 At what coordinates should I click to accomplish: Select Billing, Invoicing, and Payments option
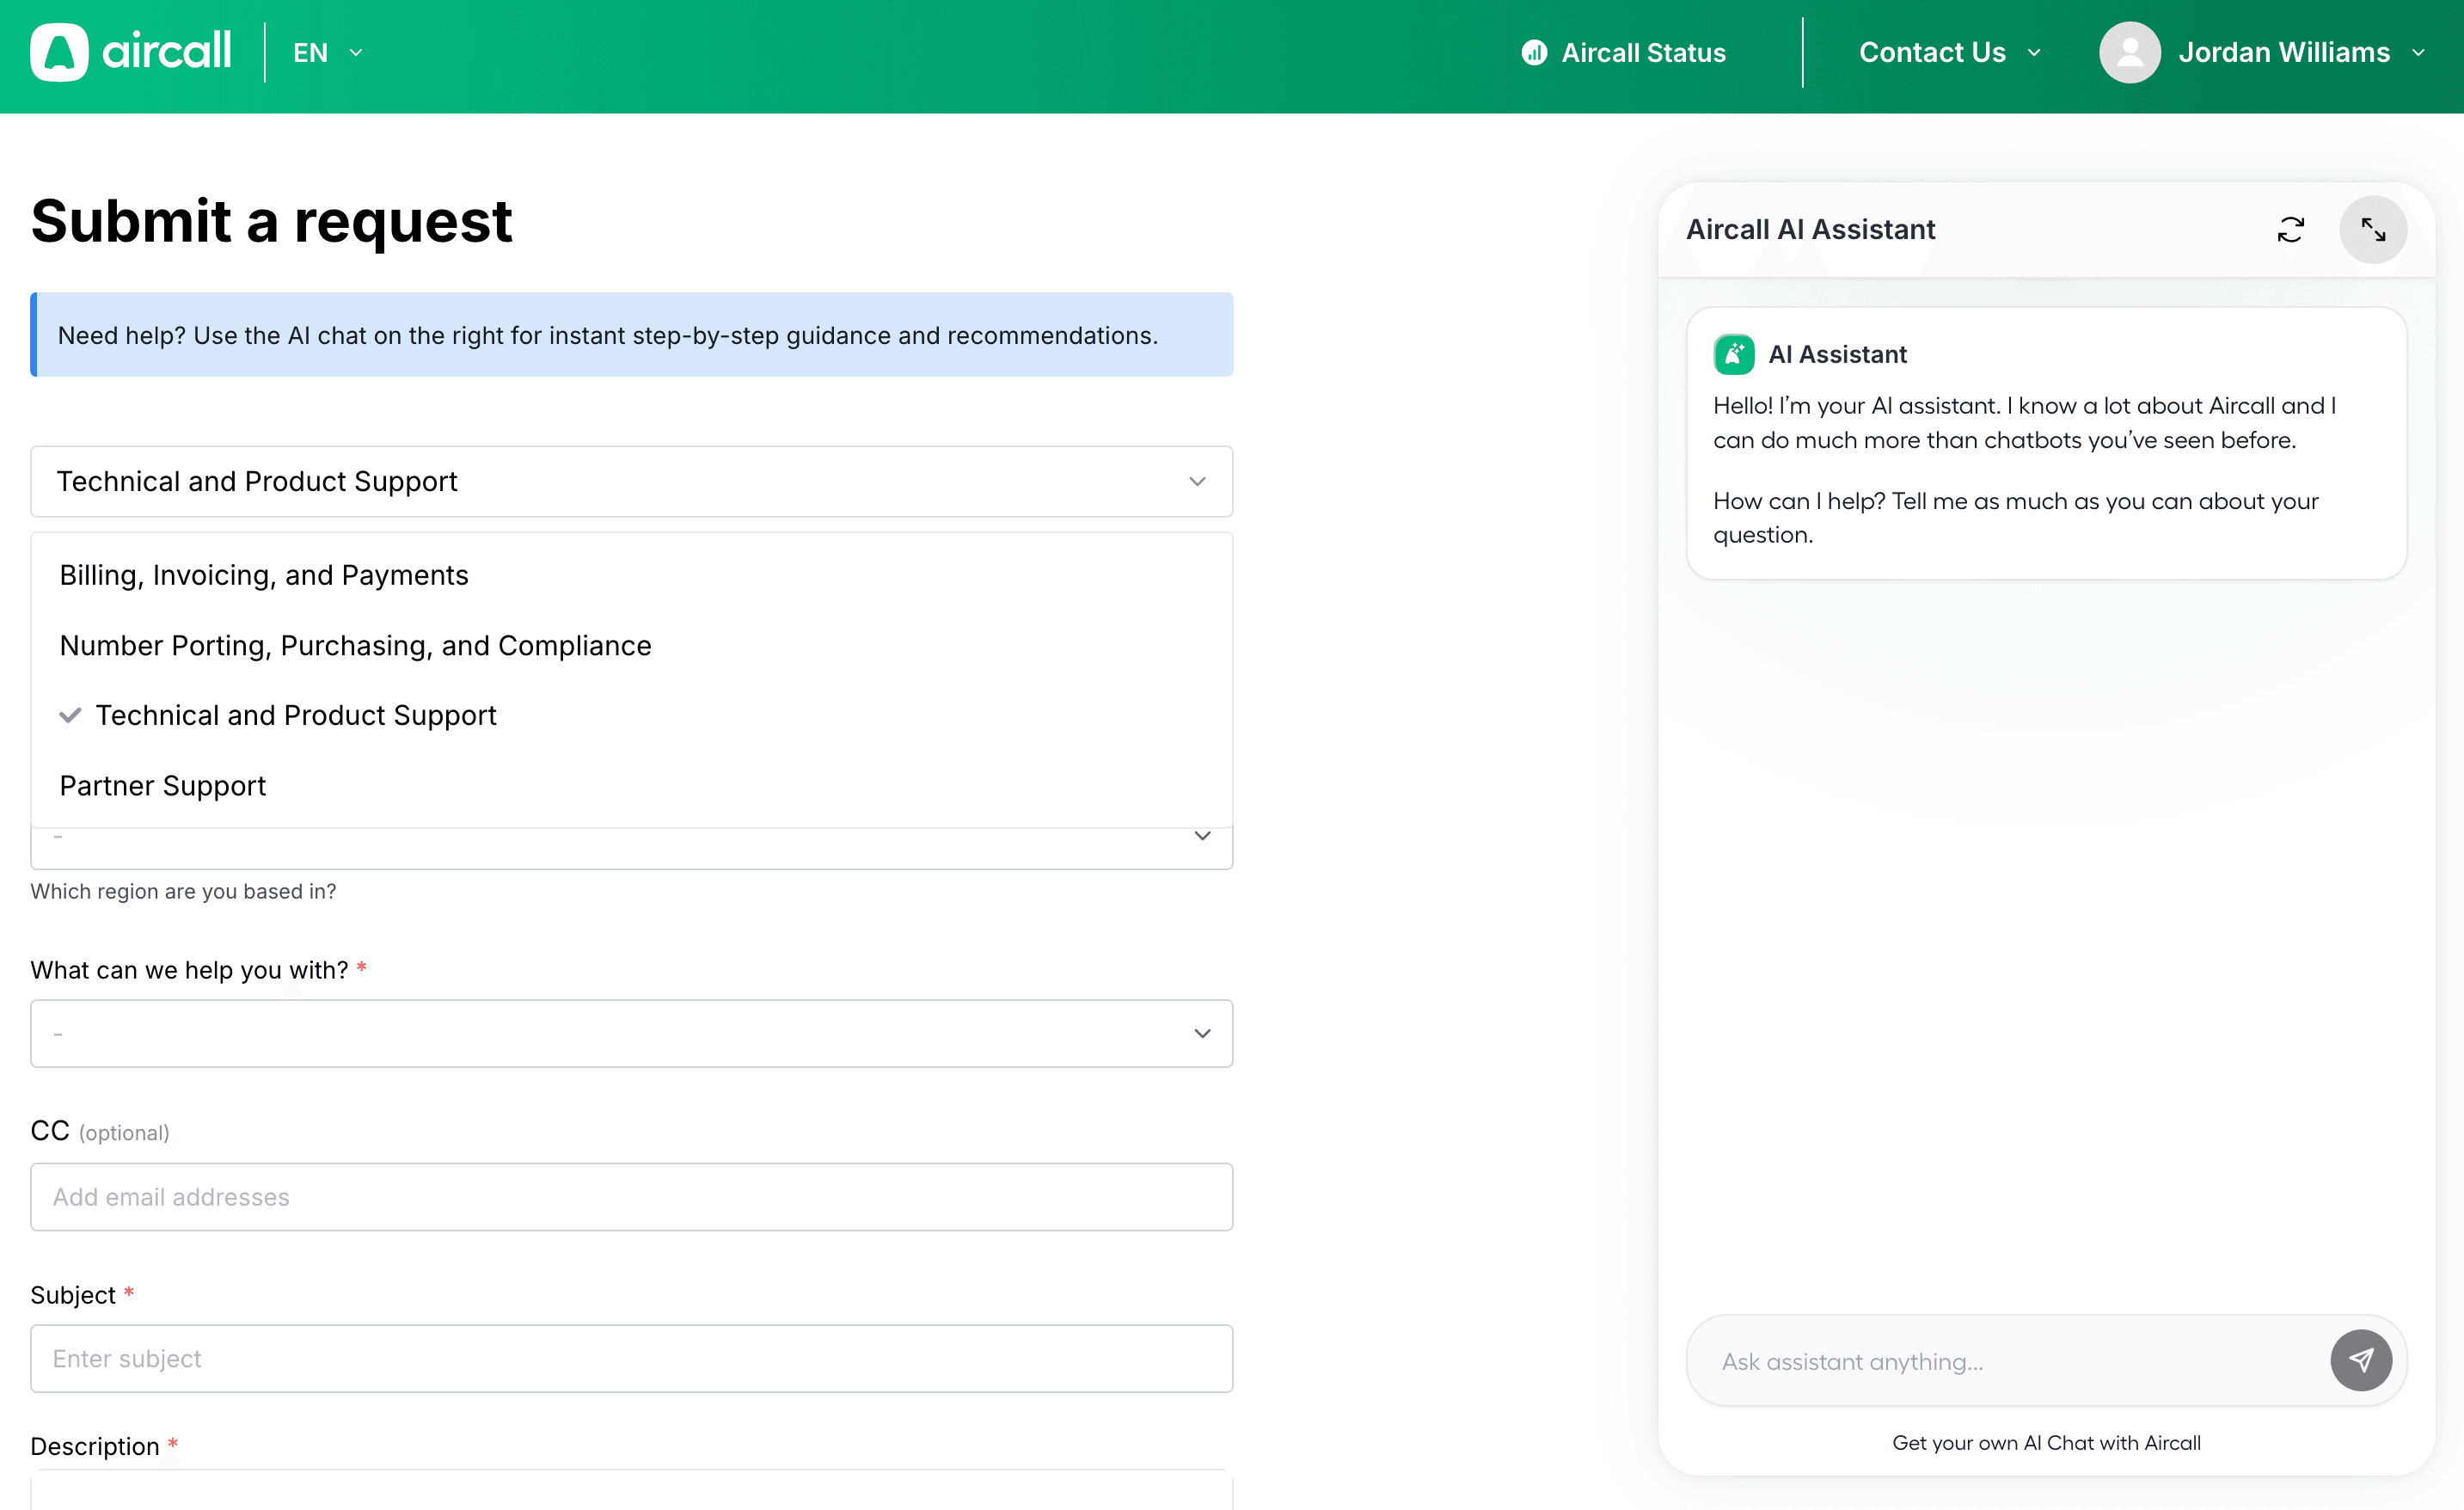264,575
